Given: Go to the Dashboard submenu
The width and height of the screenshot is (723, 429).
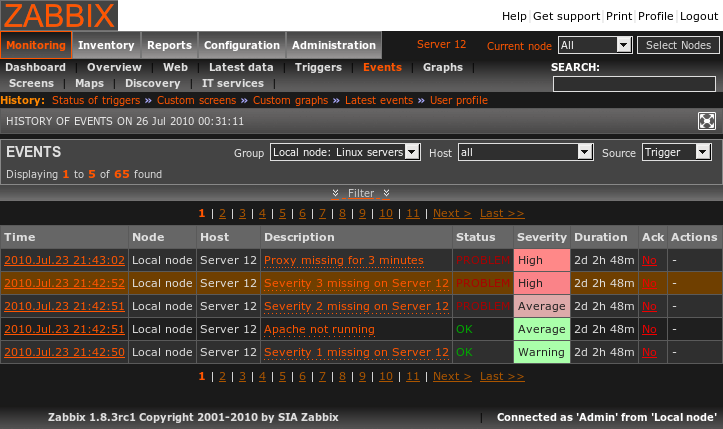Looking at the screenshot, I should tap(36, 67).
